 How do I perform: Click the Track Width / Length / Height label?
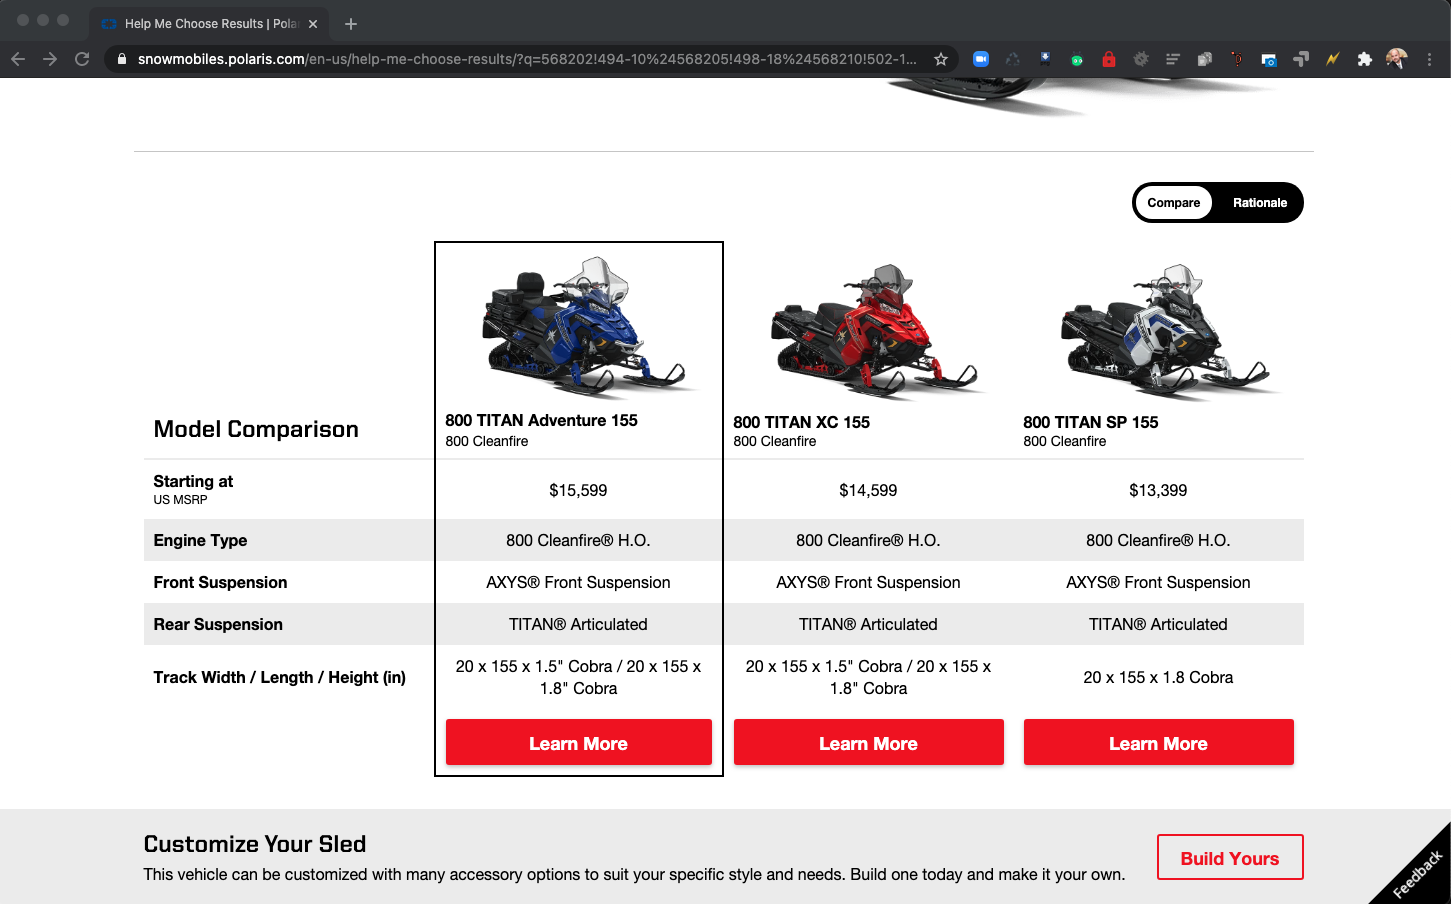[x=279, y=678]
